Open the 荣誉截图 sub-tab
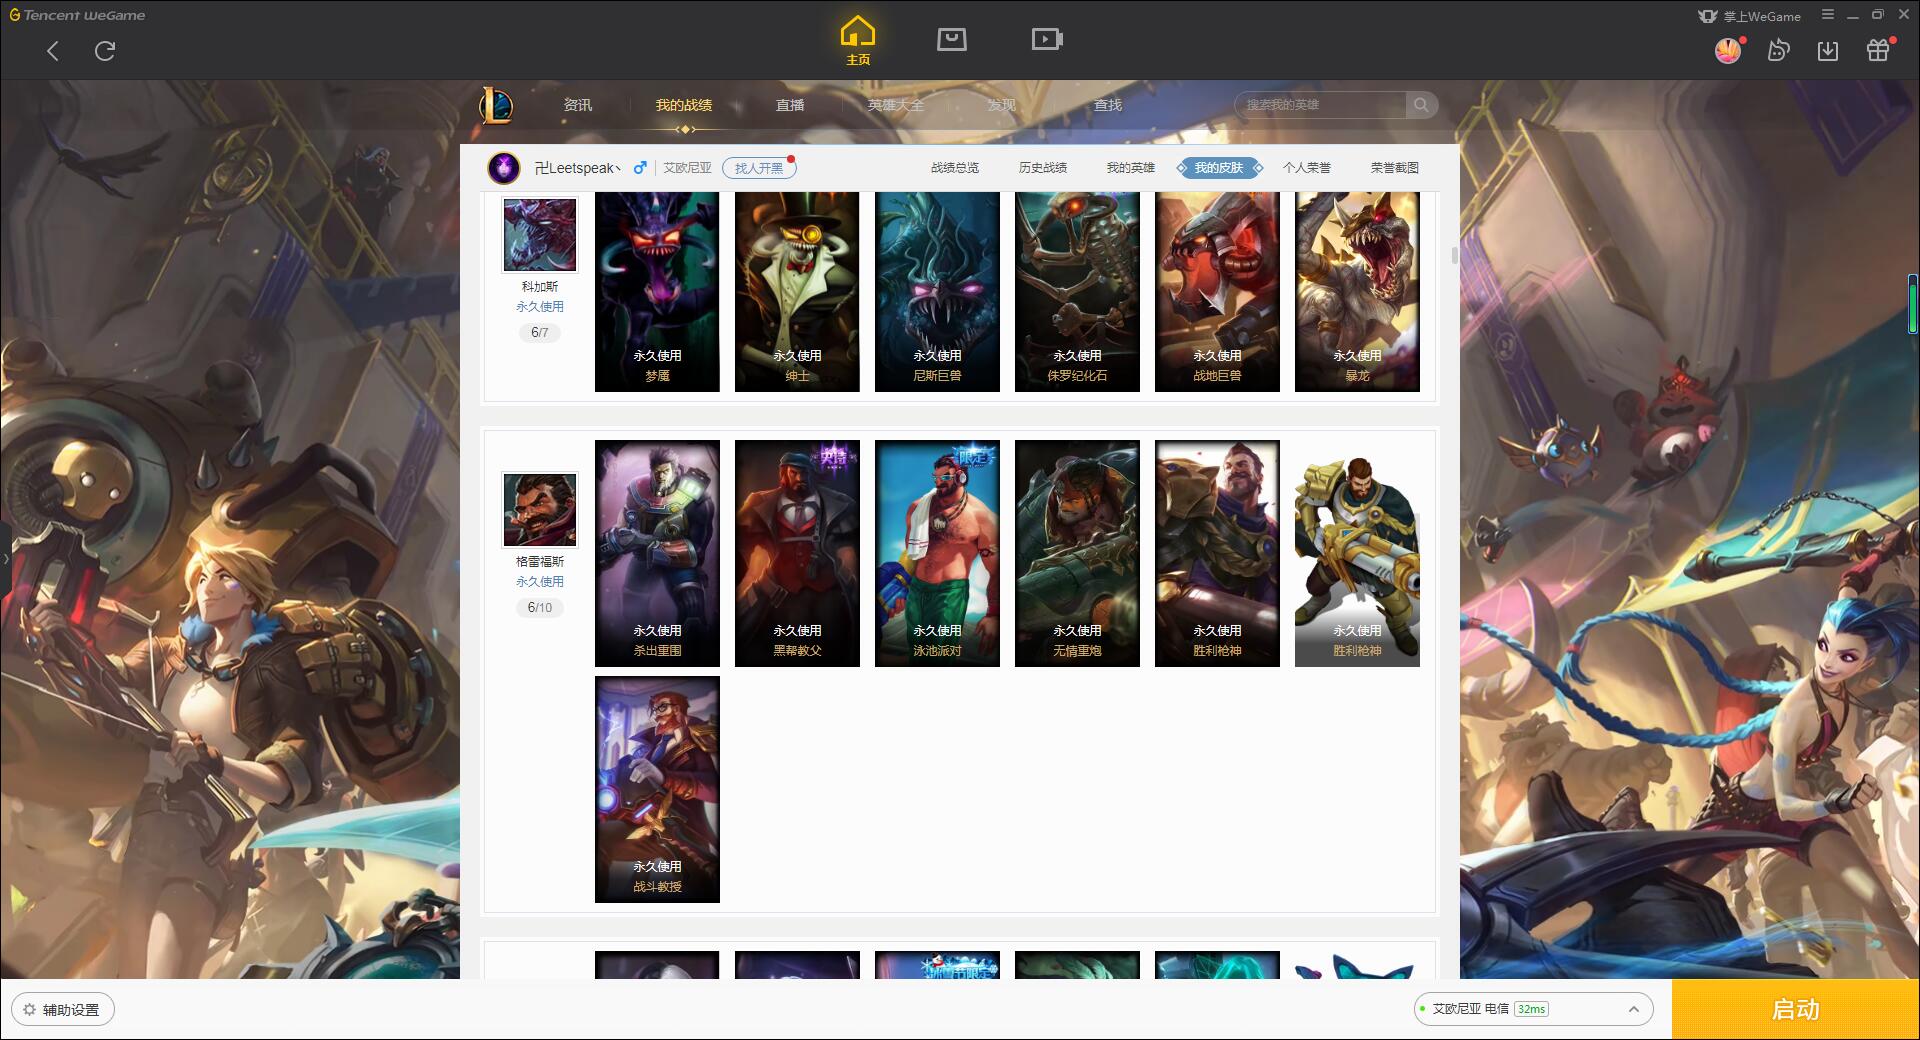This screenshot has width=1920, height=1040. [x=1395, y=168]
